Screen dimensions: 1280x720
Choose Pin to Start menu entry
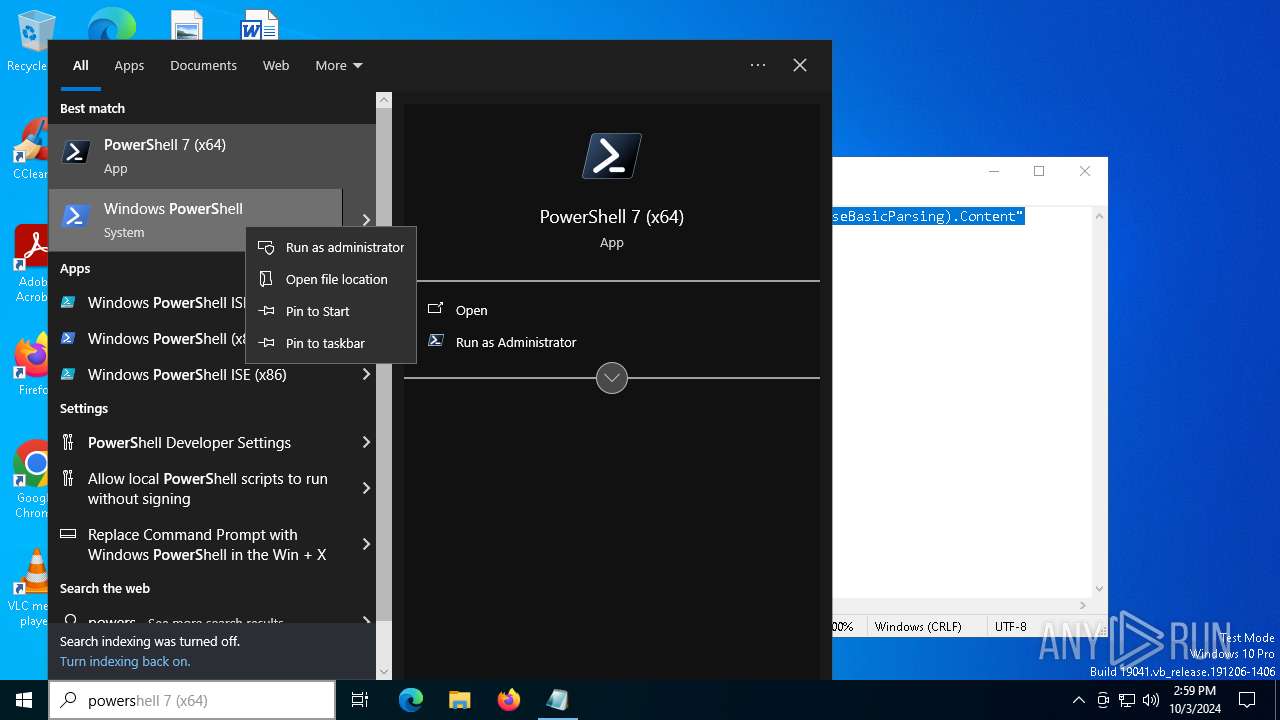(x=331, y=311)
